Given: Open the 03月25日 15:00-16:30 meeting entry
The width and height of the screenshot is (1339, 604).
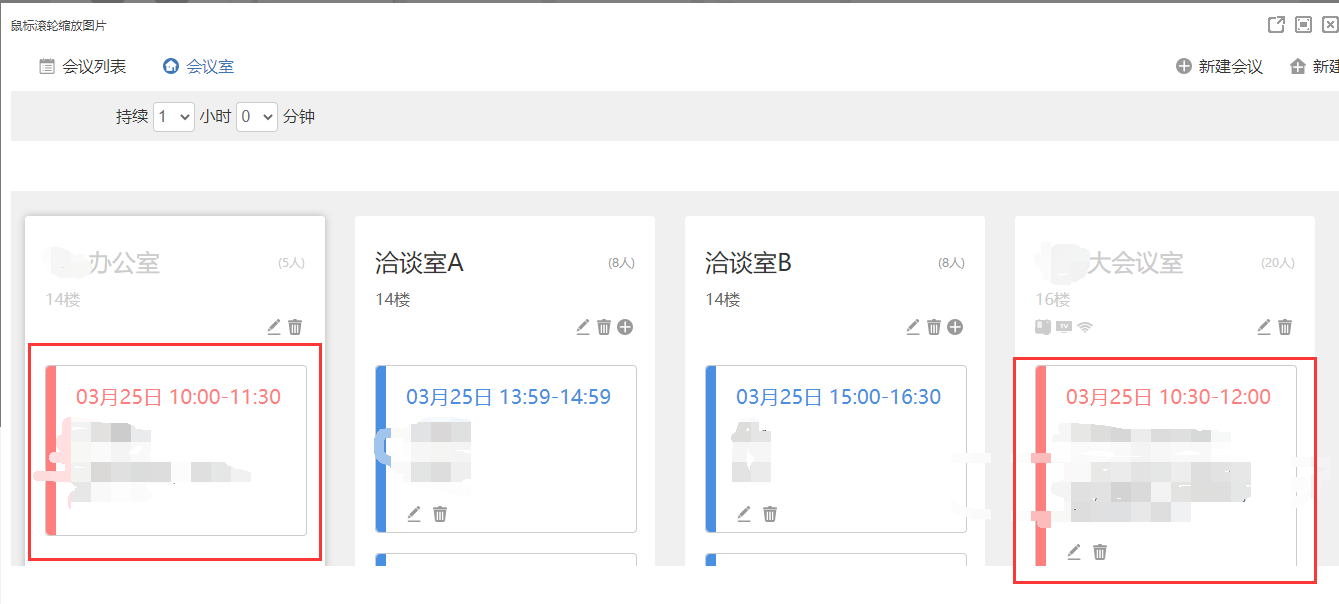Looking at the screenshot, I should (838, 397).
